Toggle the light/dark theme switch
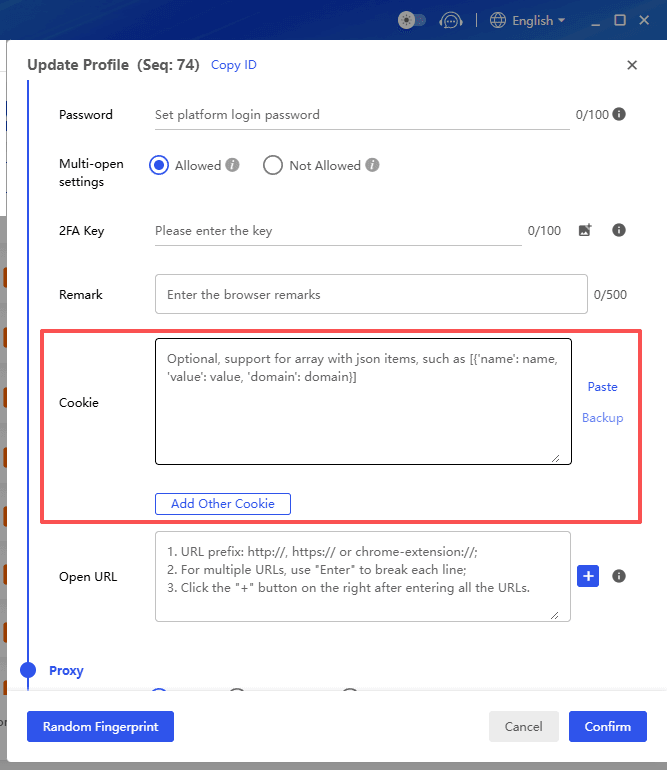The image size is (667, 770). click(x=411, y=20)
